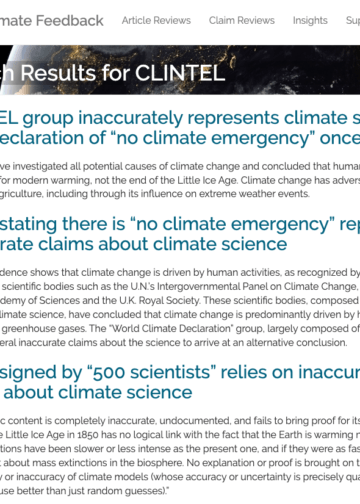Open the Claim Reviews nav item
Screen dimensions: 360x504
click(x=242, y=20)
